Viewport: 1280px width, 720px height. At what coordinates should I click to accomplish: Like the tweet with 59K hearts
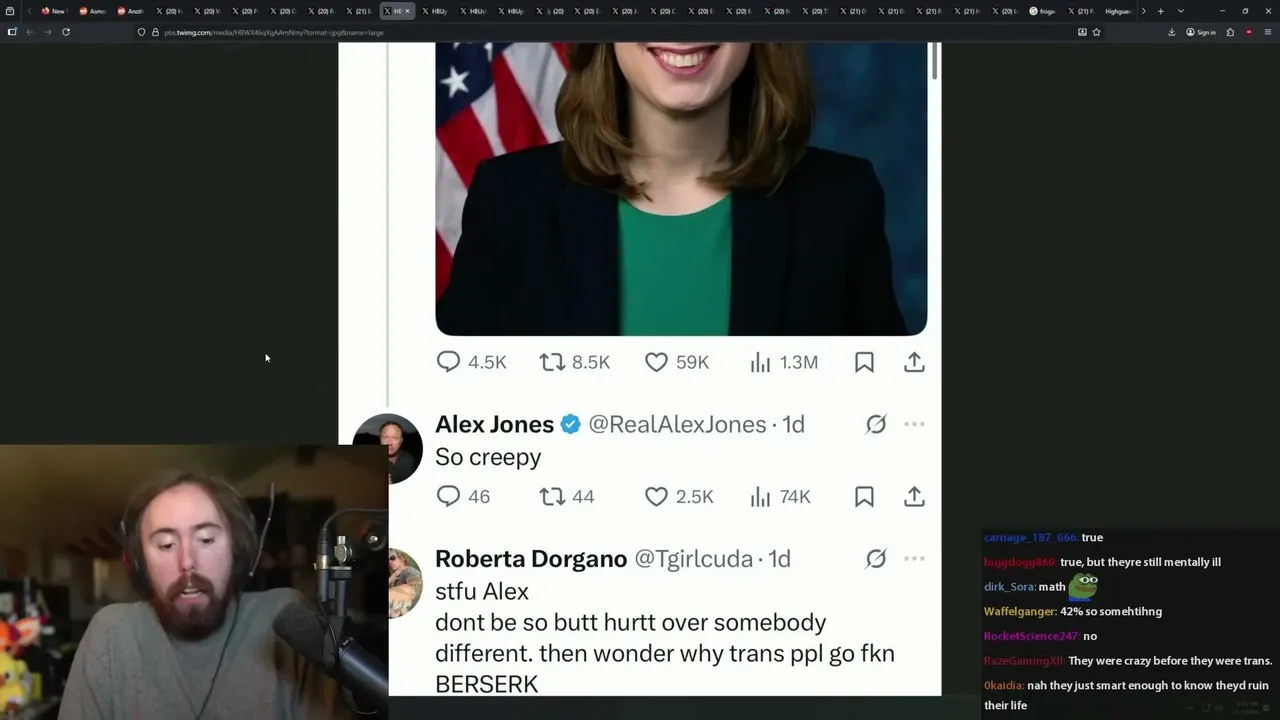[x=676, y=362]
